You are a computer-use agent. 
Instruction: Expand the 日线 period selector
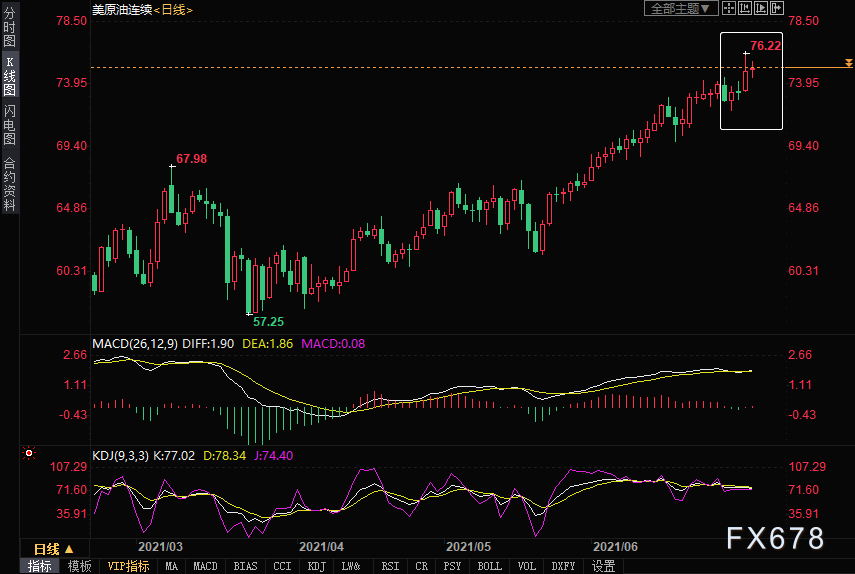(53, 549)
